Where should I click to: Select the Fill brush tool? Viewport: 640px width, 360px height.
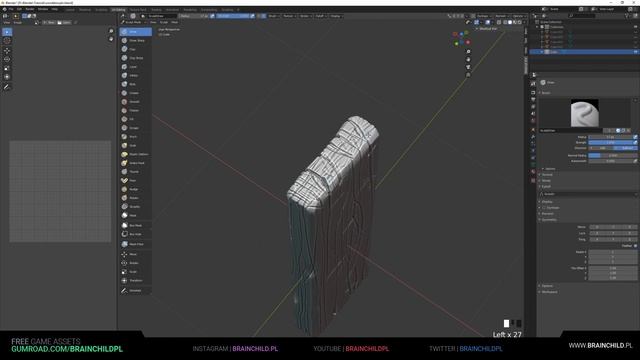pos(136,119)
